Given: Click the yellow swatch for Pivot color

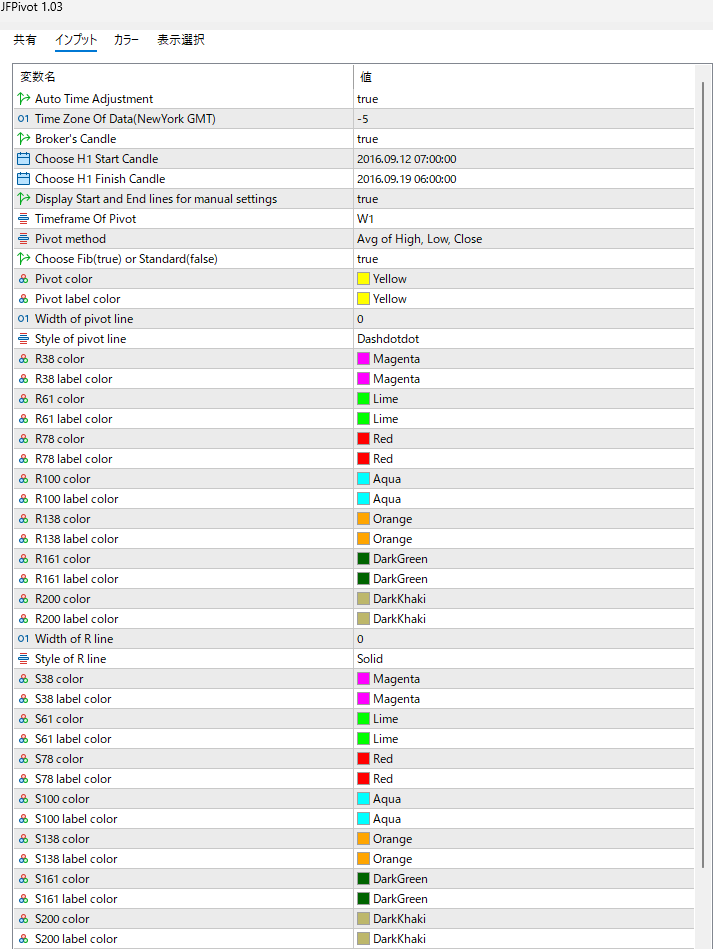Looking at the screenshot, I should (363, 278).
